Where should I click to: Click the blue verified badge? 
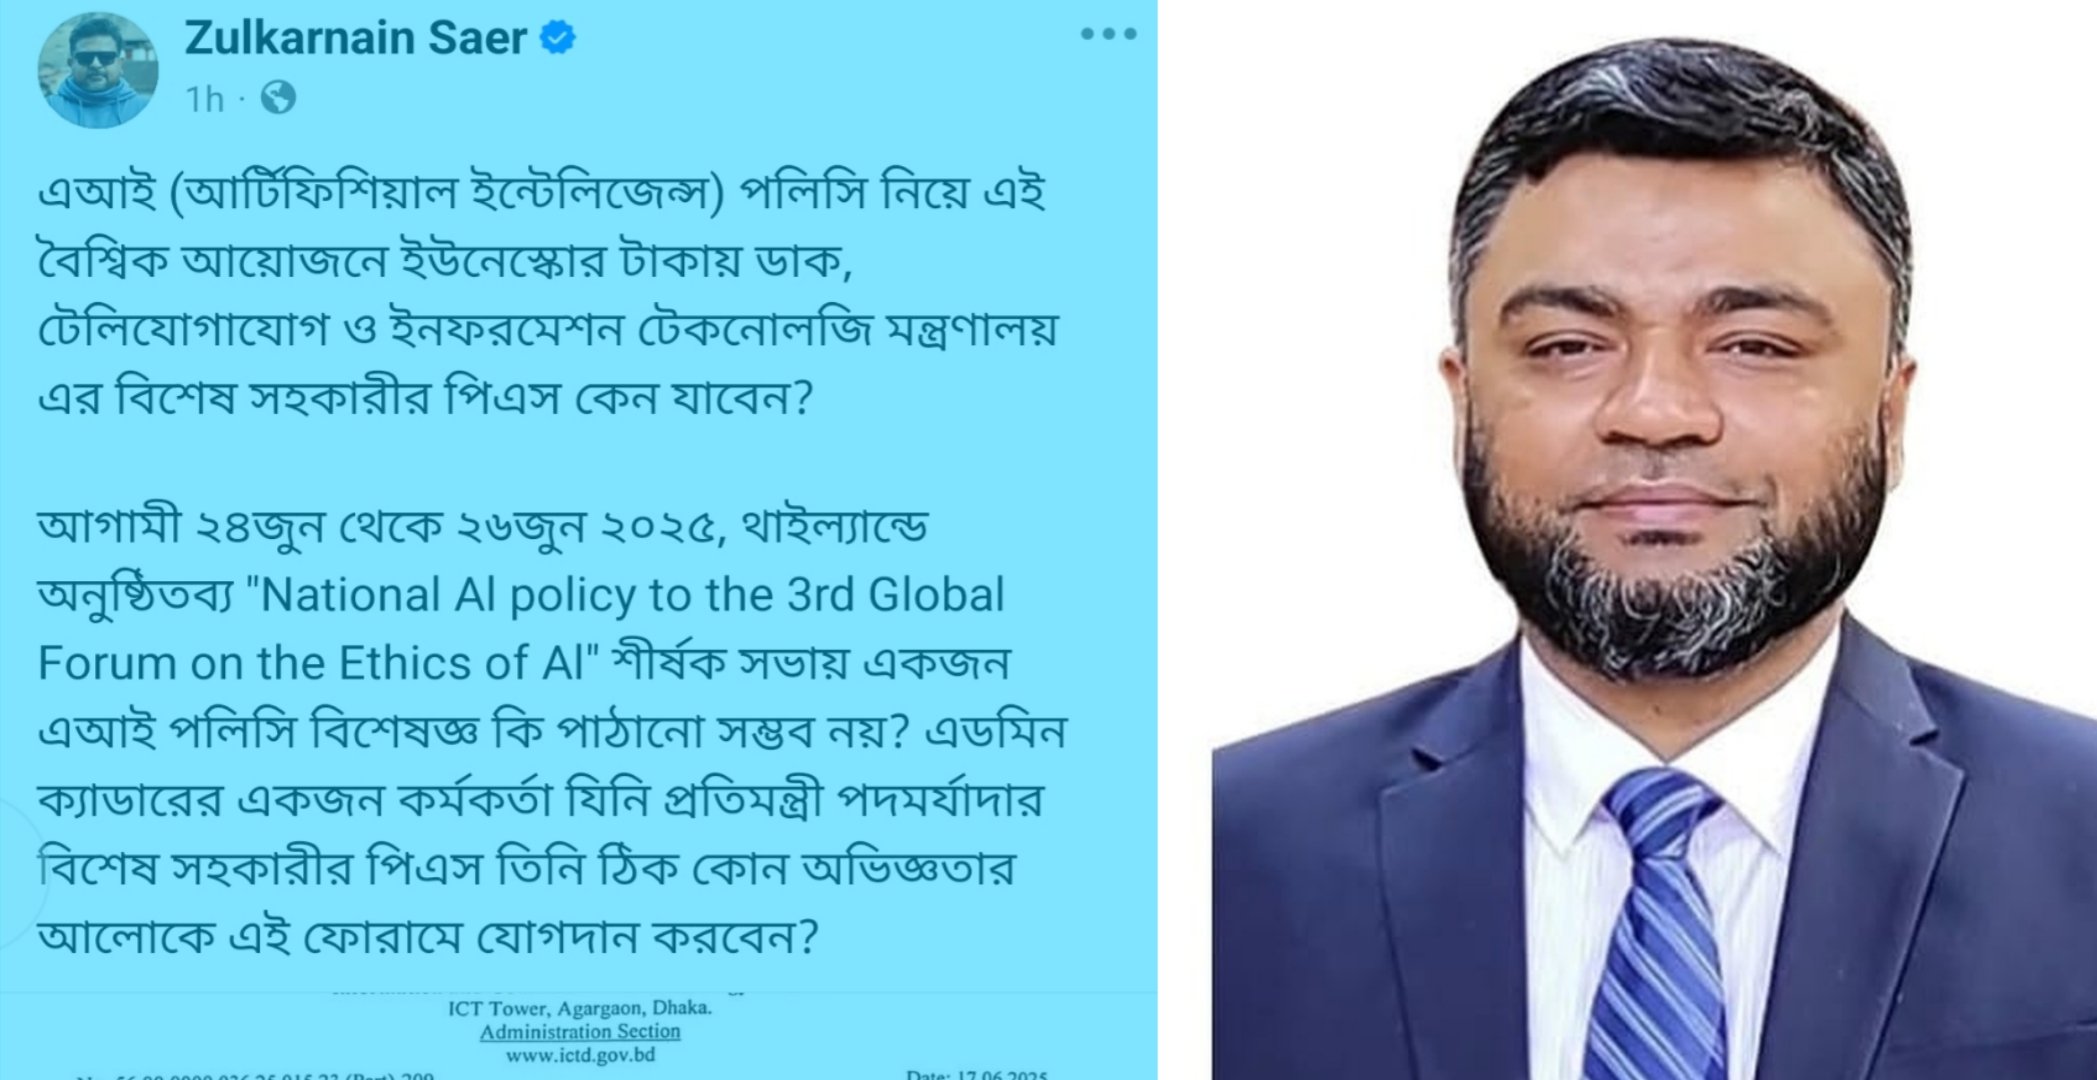(x=557, y=39)
